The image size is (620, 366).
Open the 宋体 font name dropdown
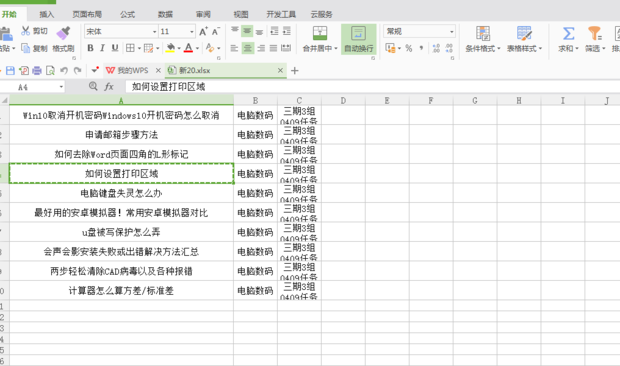(154, 32)
